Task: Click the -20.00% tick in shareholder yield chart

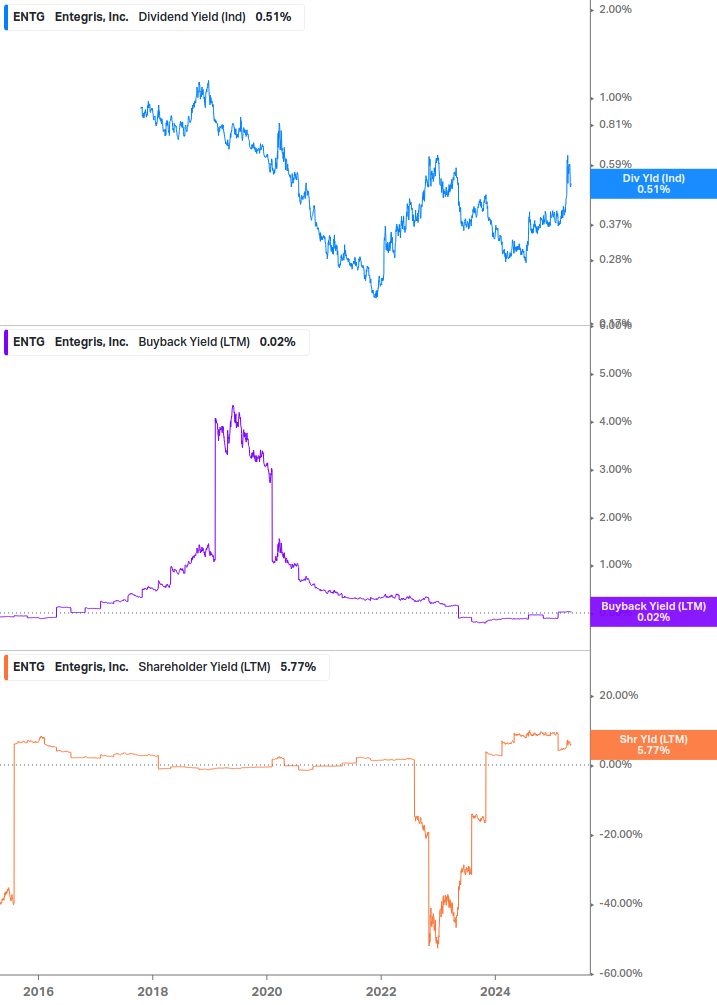Action: click(x=620, y=835)
